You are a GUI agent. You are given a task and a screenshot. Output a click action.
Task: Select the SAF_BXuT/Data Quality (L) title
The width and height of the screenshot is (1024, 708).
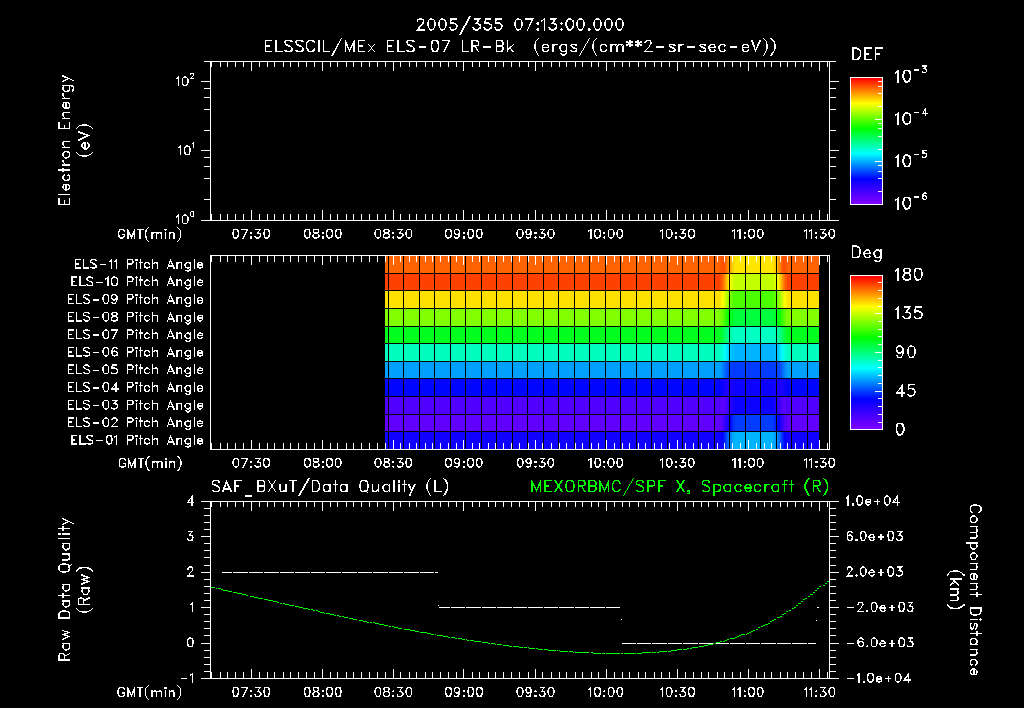pos(330,487)
